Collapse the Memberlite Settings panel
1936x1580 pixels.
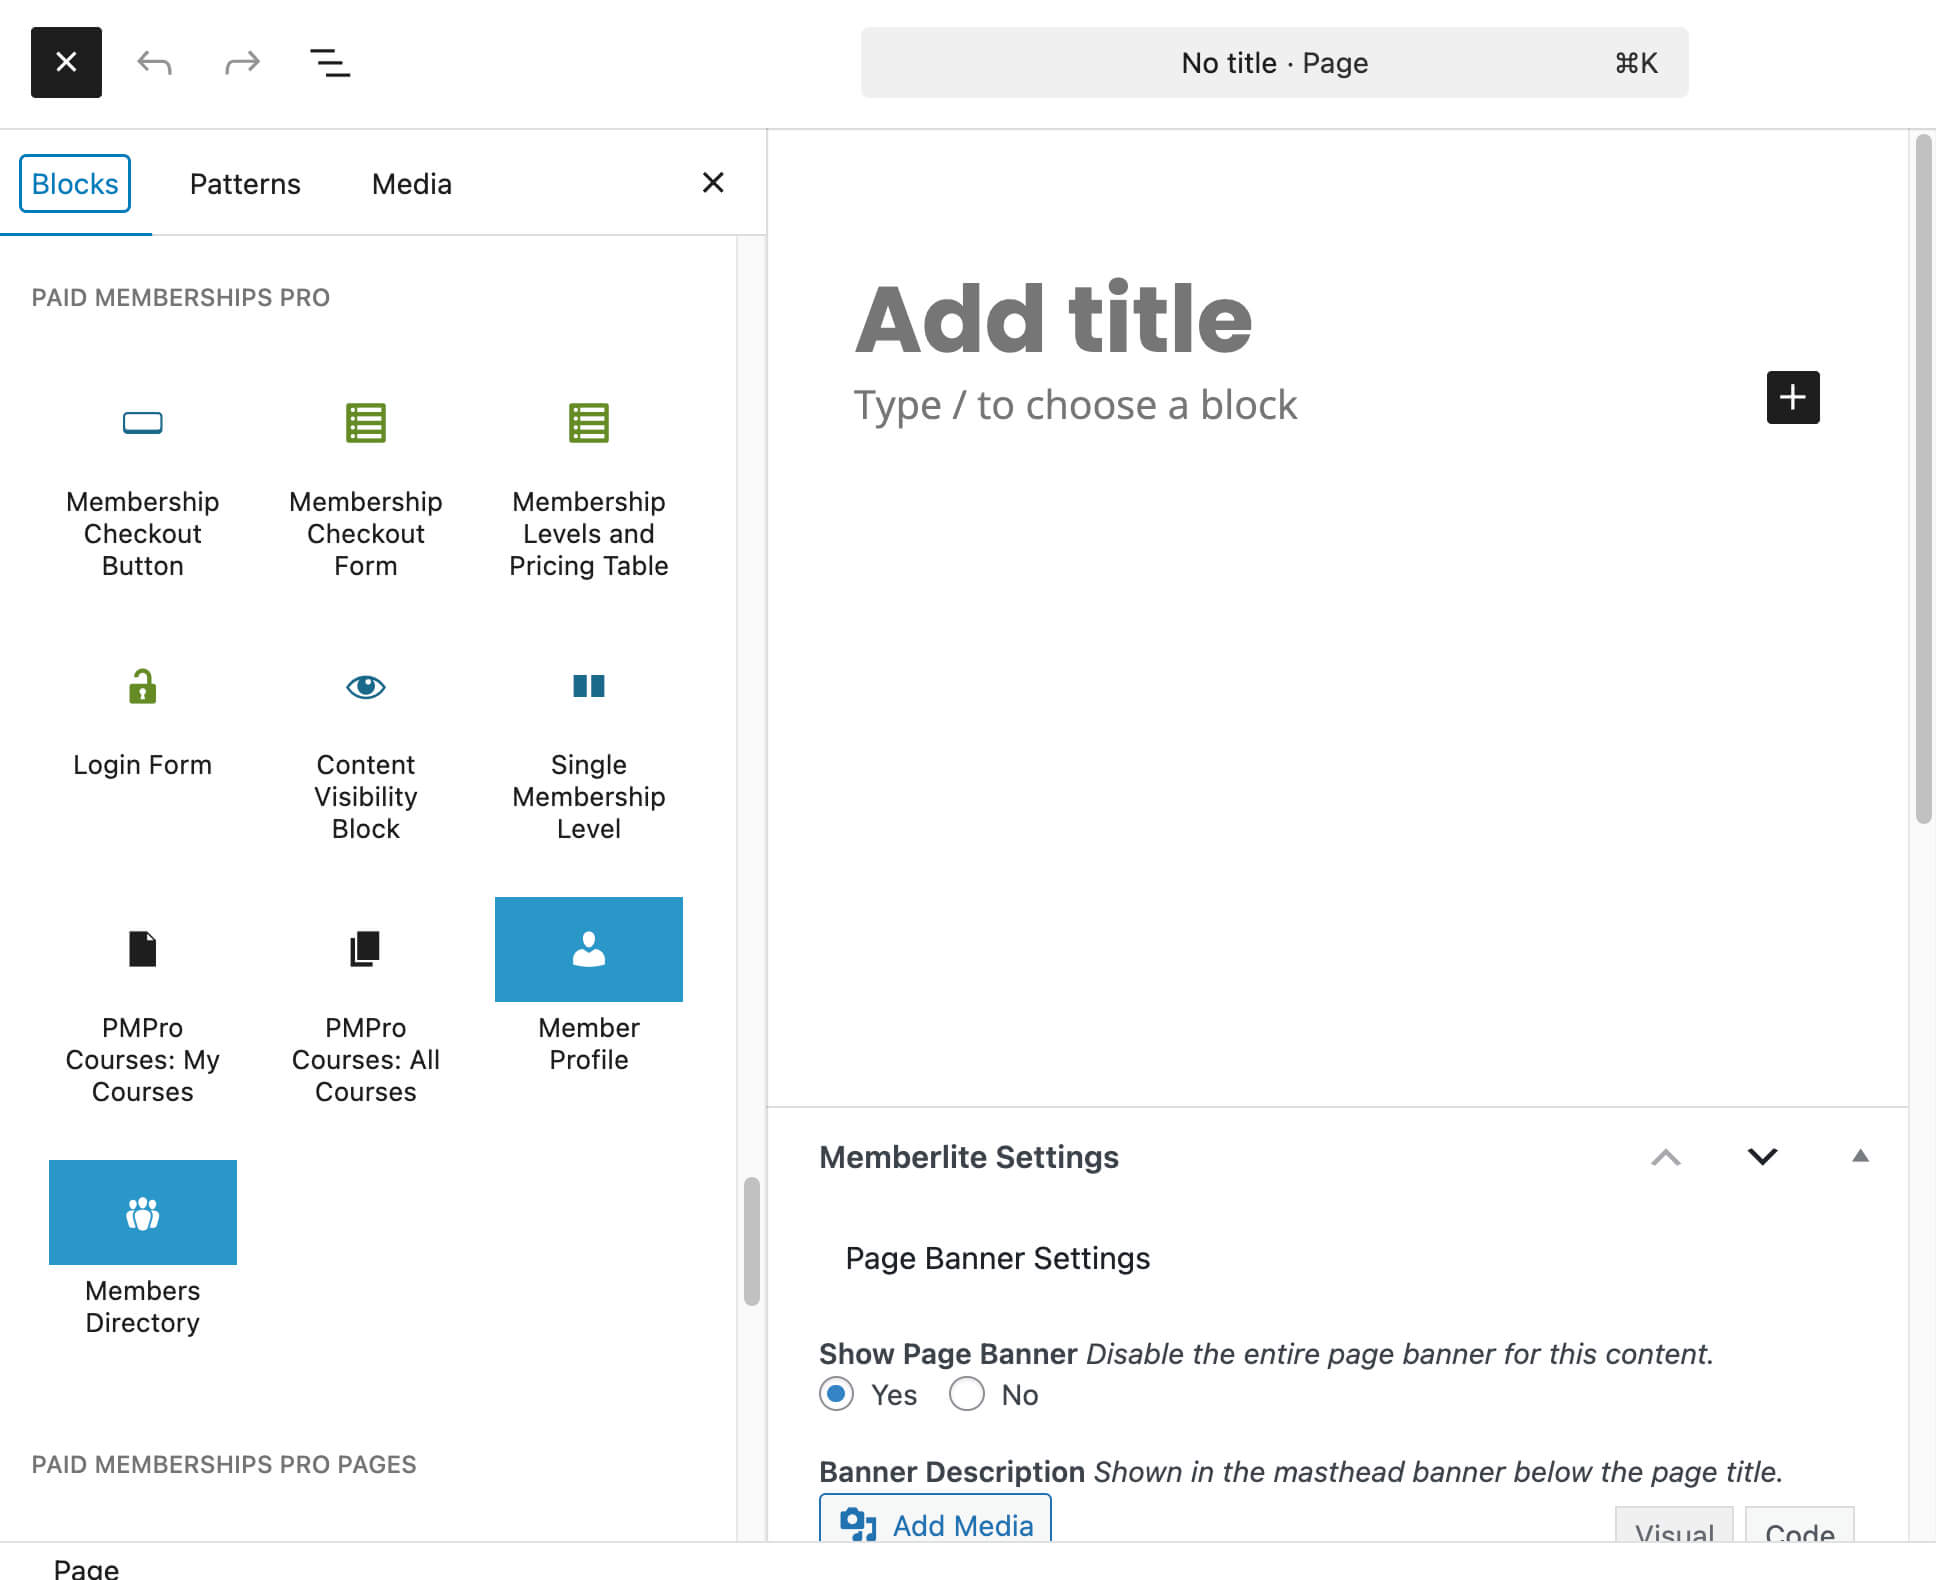pos(1859,1156)
